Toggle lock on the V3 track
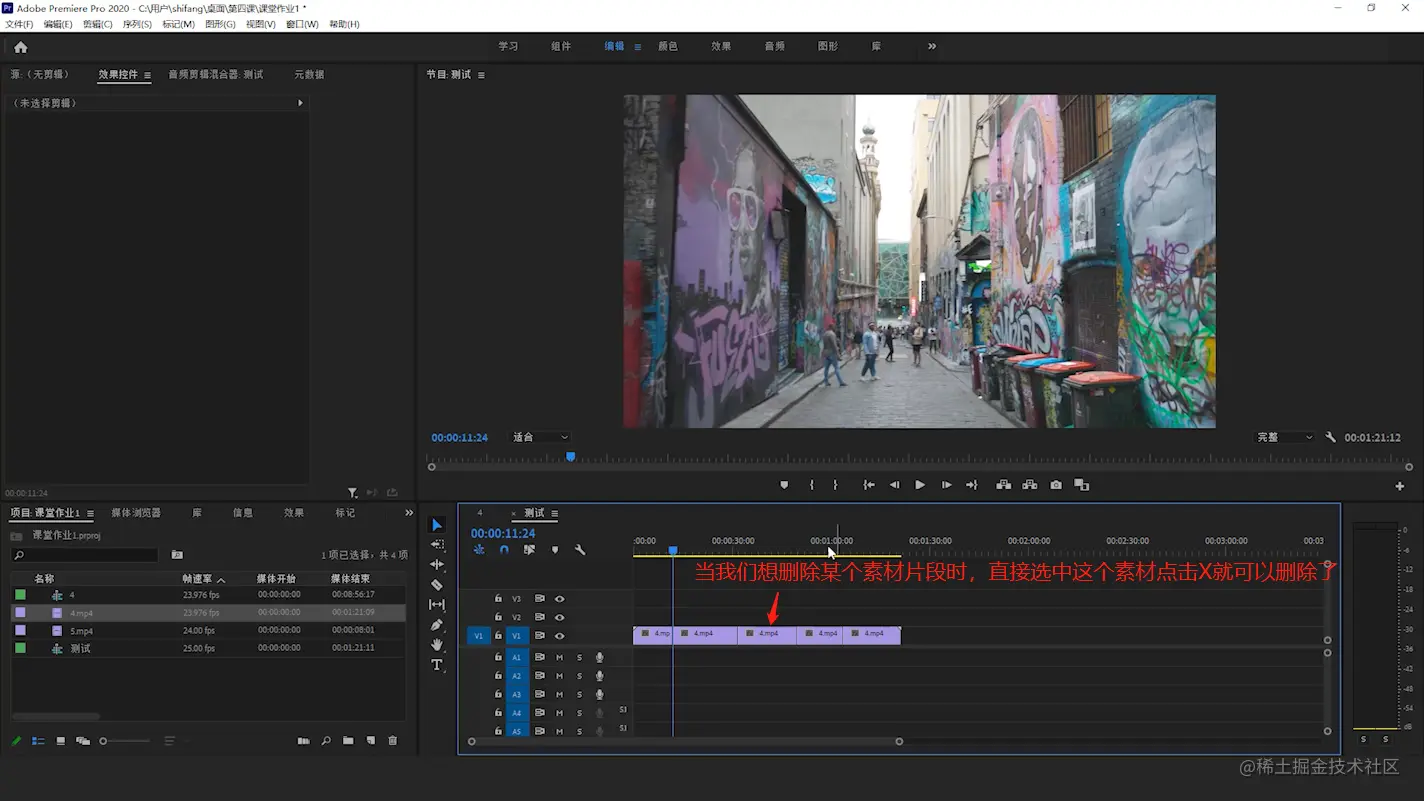The width and height of the screenshot is (1424, 801). [498, 599]
